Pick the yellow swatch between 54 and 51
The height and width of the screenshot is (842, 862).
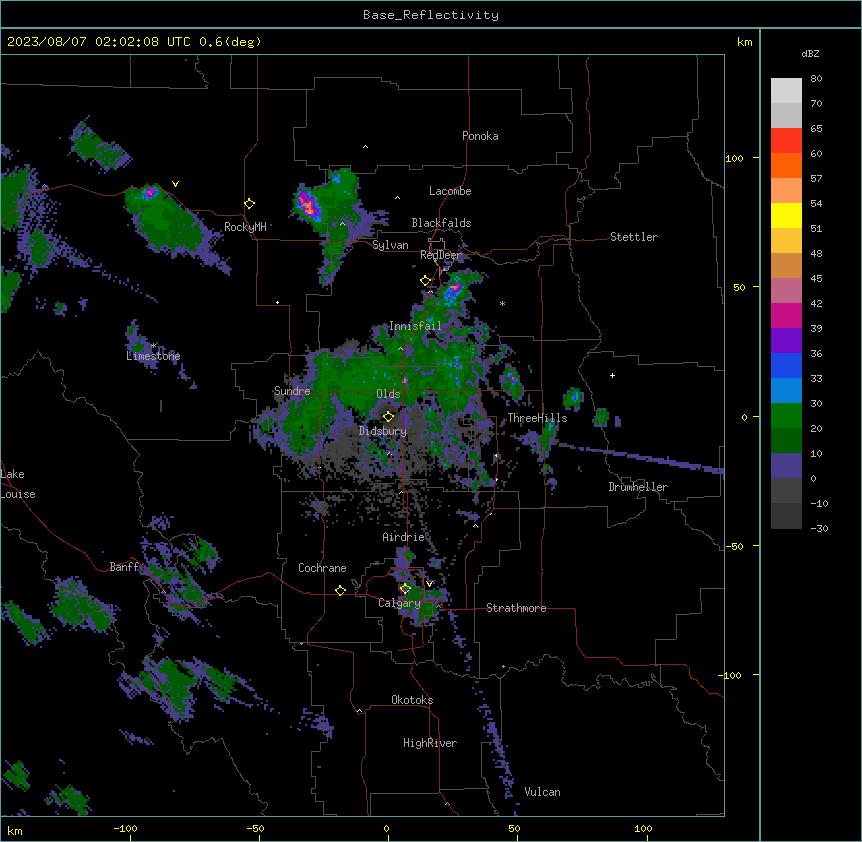(786, 215)
